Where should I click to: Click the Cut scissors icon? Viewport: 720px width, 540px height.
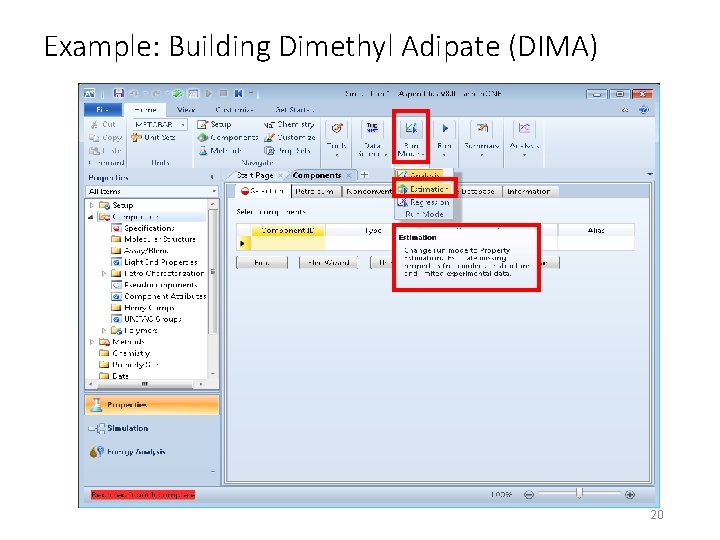[x=94, y=124]
